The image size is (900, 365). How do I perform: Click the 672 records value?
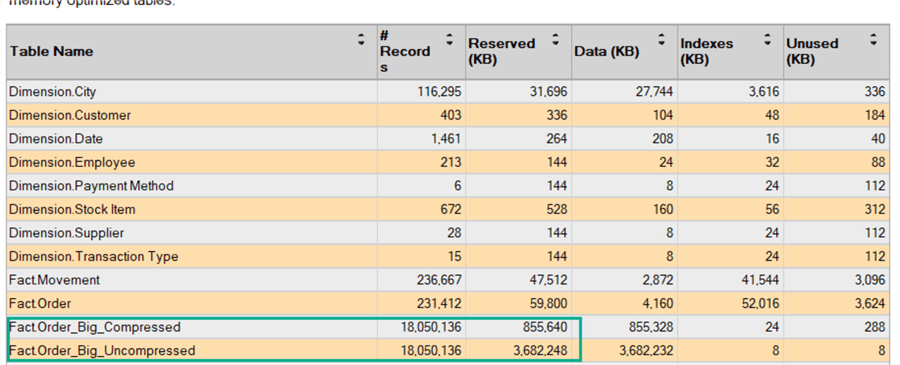pyautogui.click(x=451, y=209)
